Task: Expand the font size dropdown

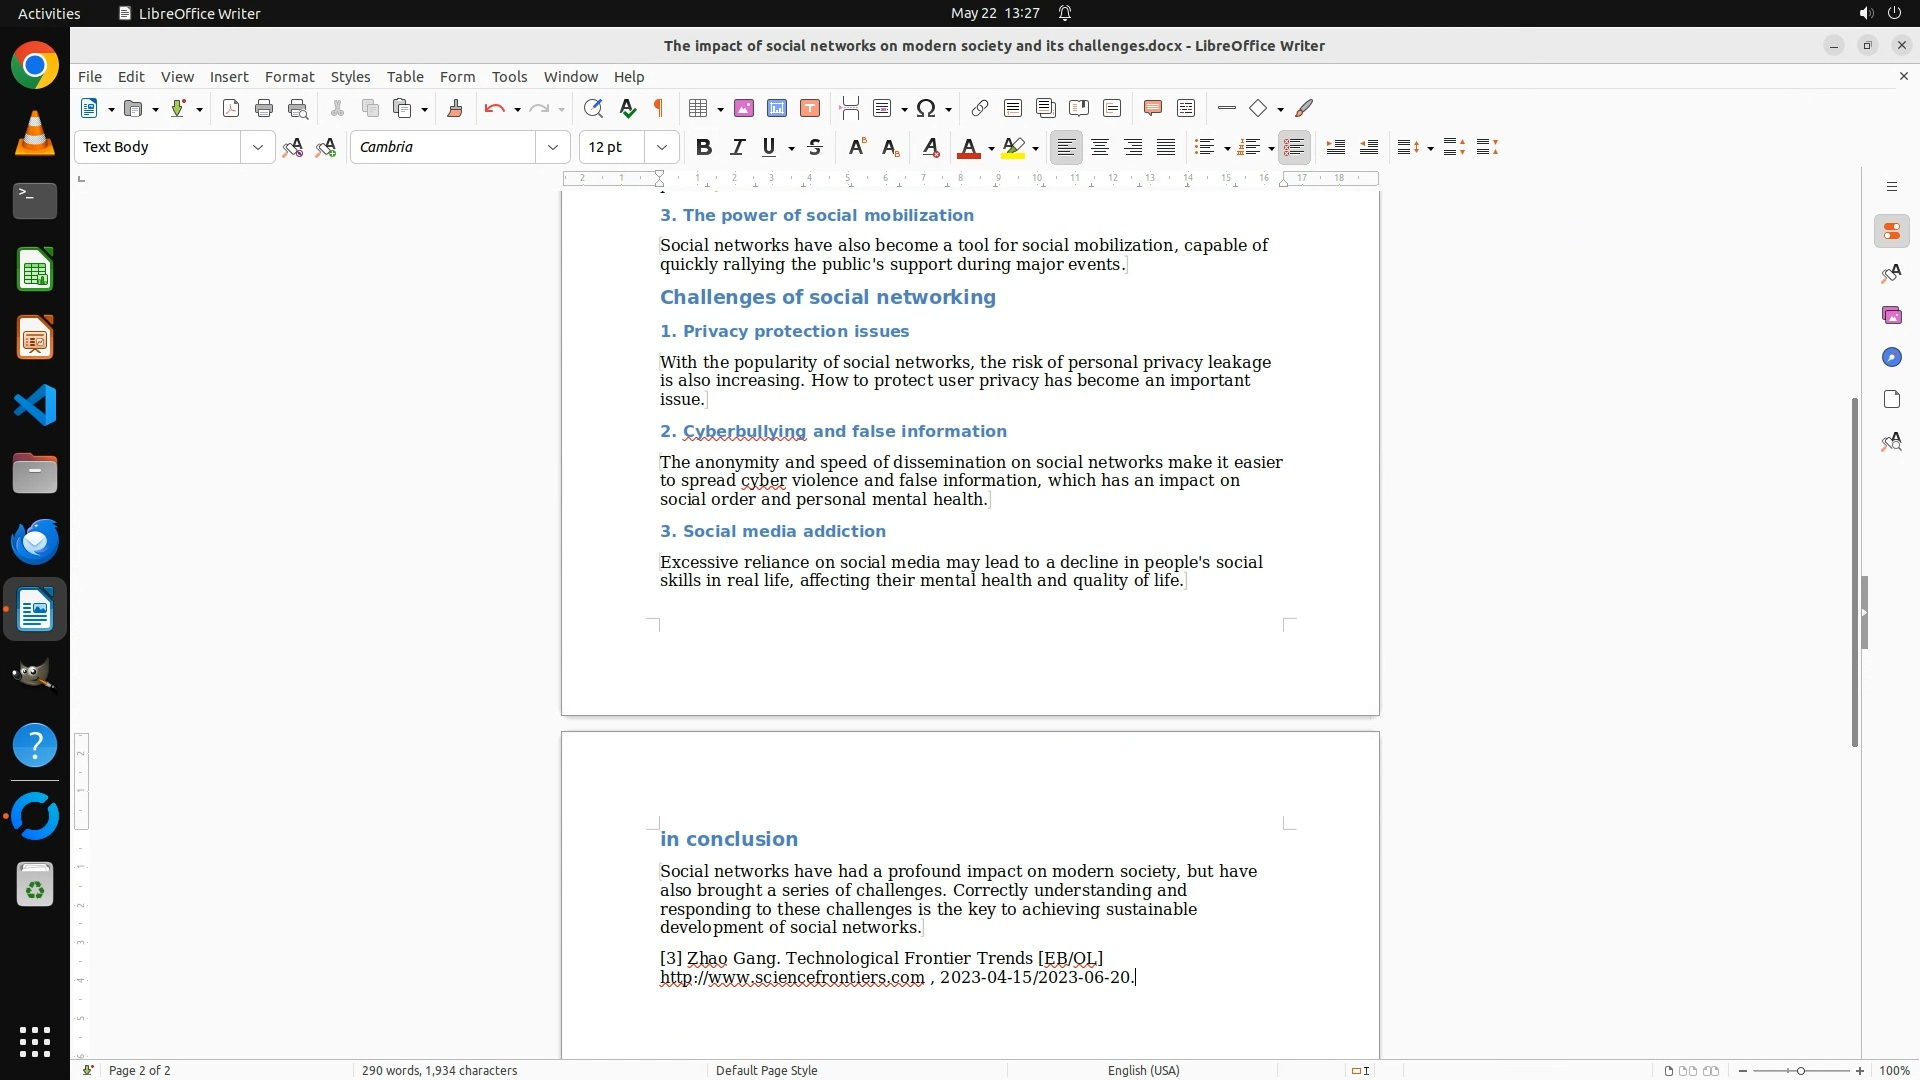Action: click(662, 148)
